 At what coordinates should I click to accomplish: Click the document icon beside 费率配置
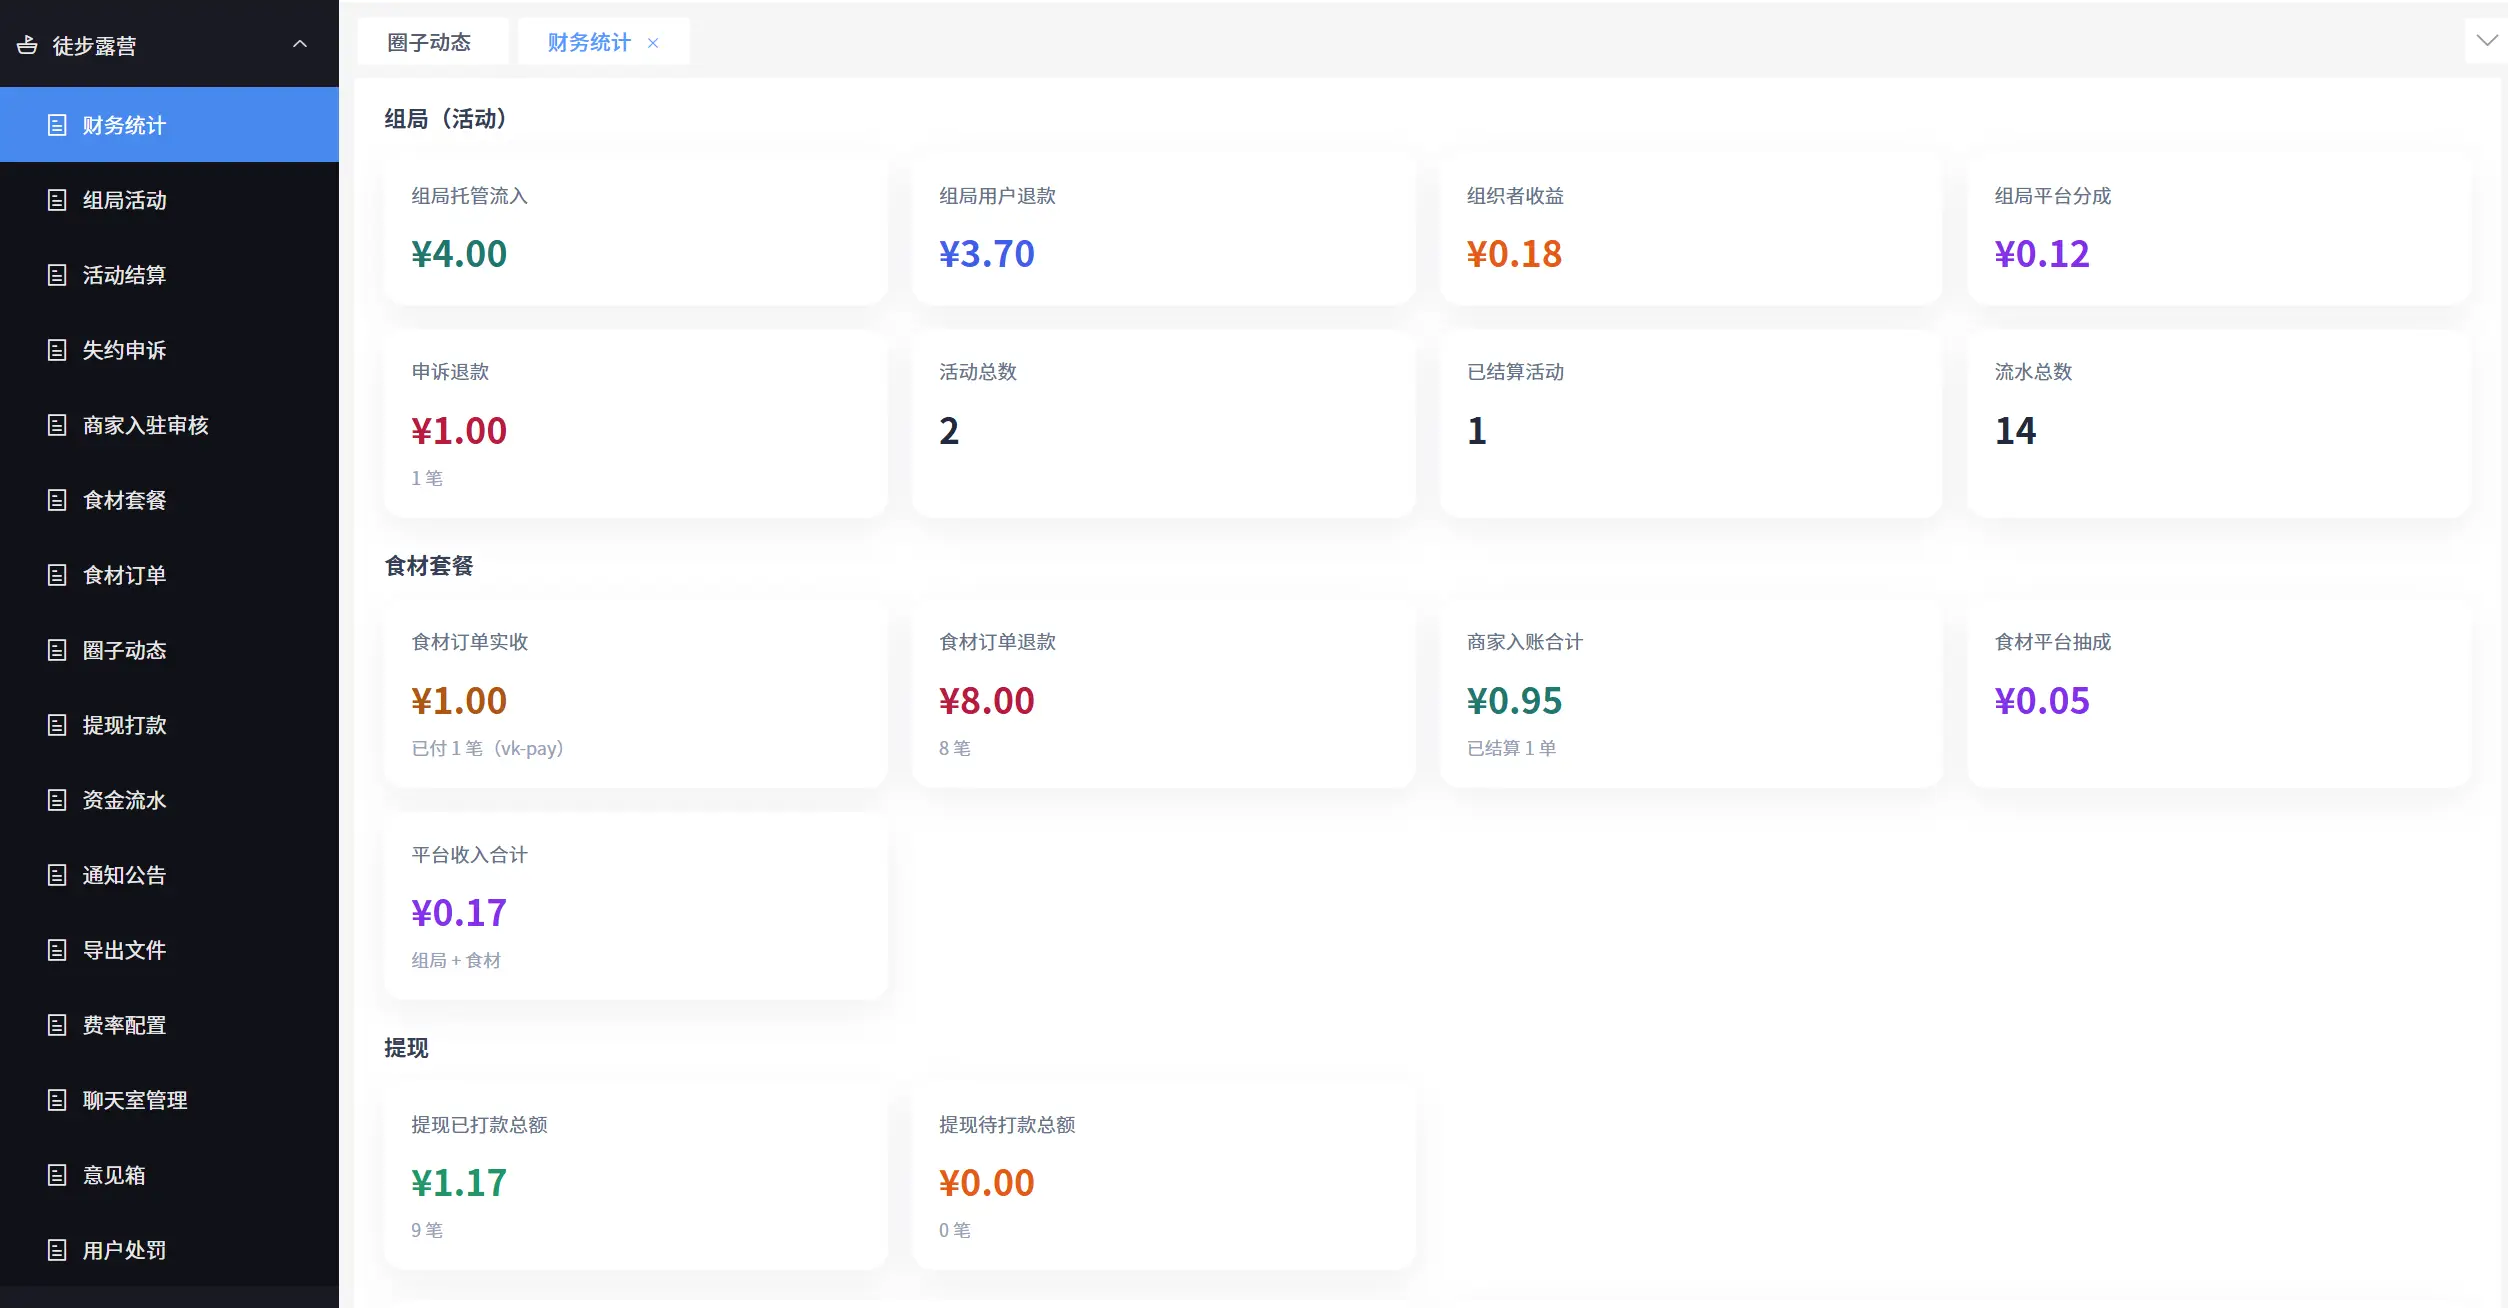click(x=57, y=1025)
